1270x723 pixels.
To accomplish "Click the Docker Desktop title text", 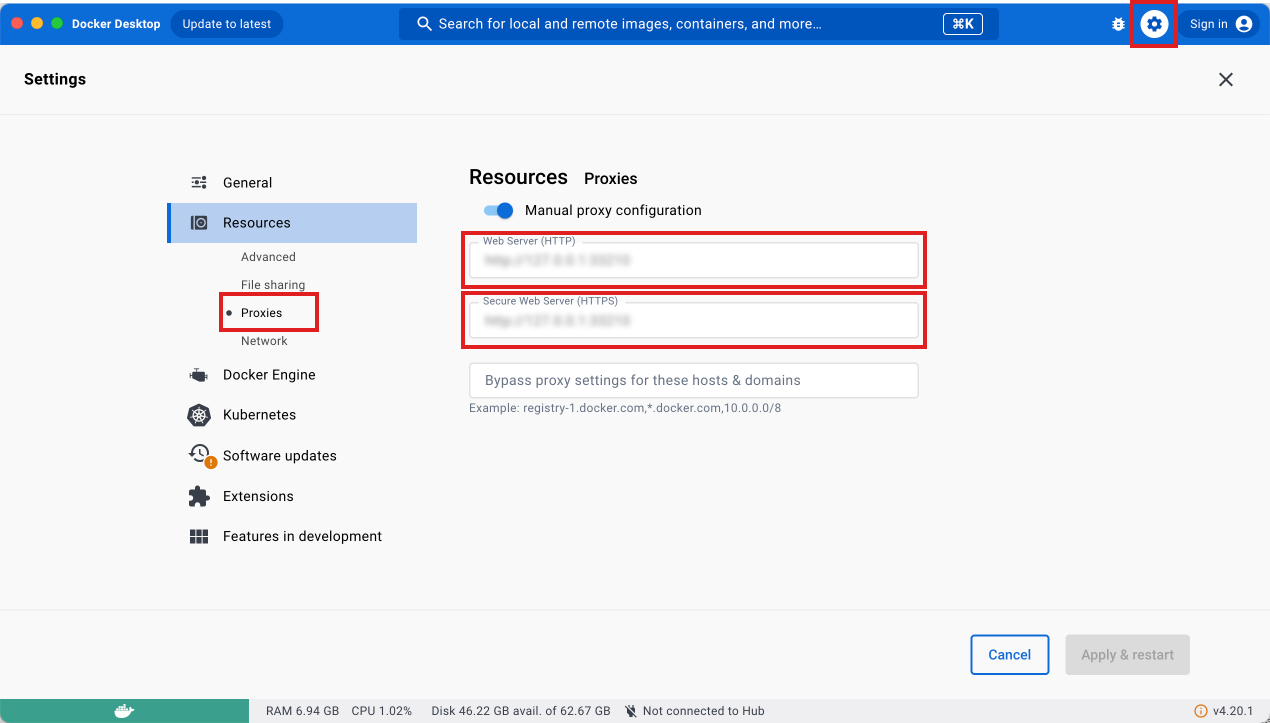I will point(116,24).
